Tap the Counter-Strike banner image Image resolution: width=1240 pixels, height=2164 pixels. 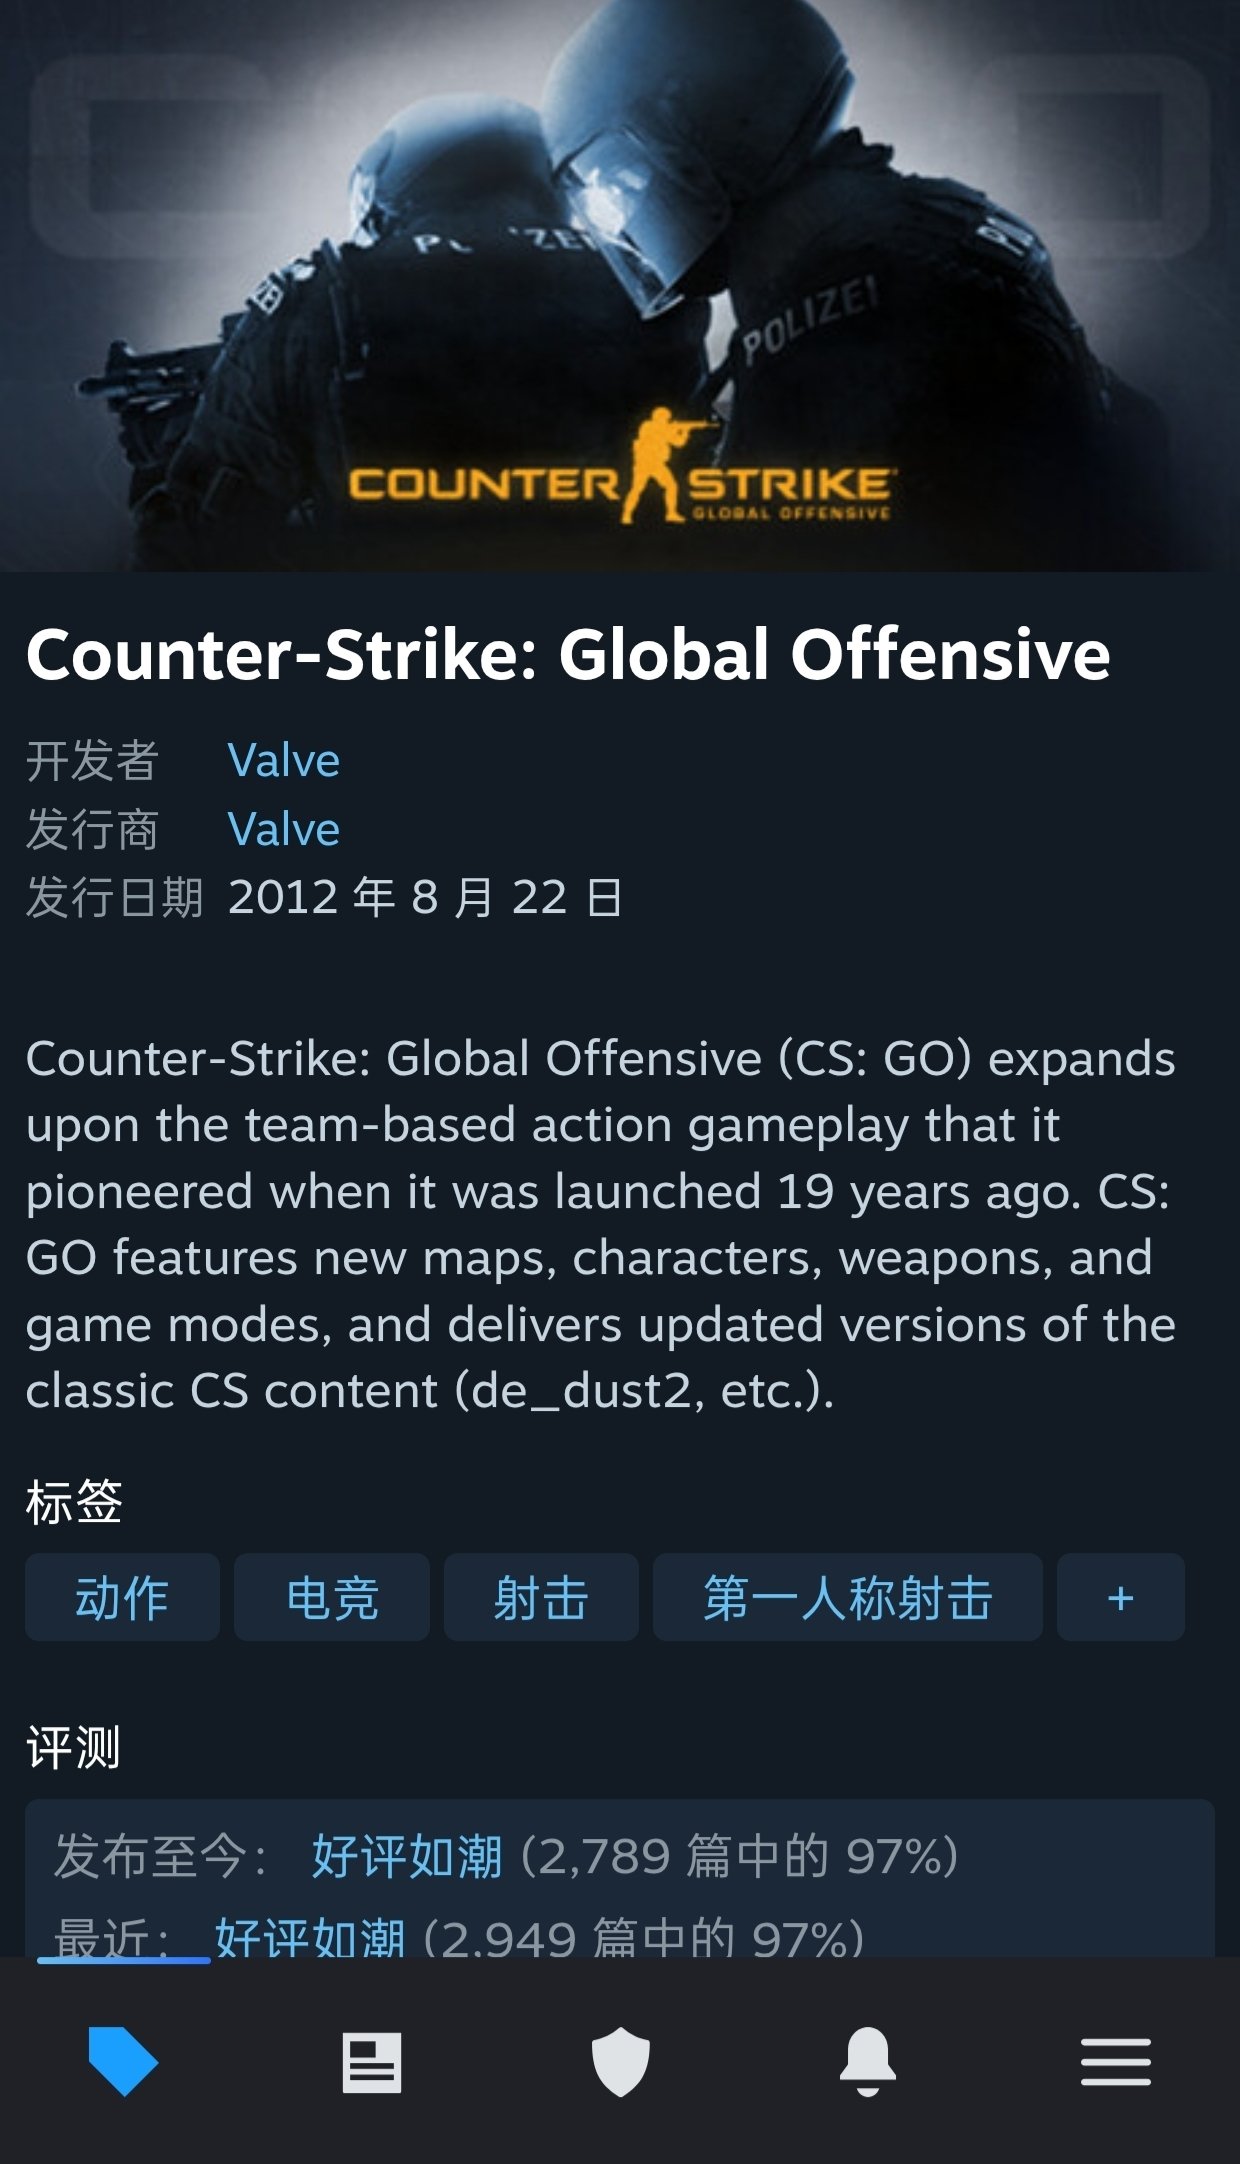click(x=620, y=286)
